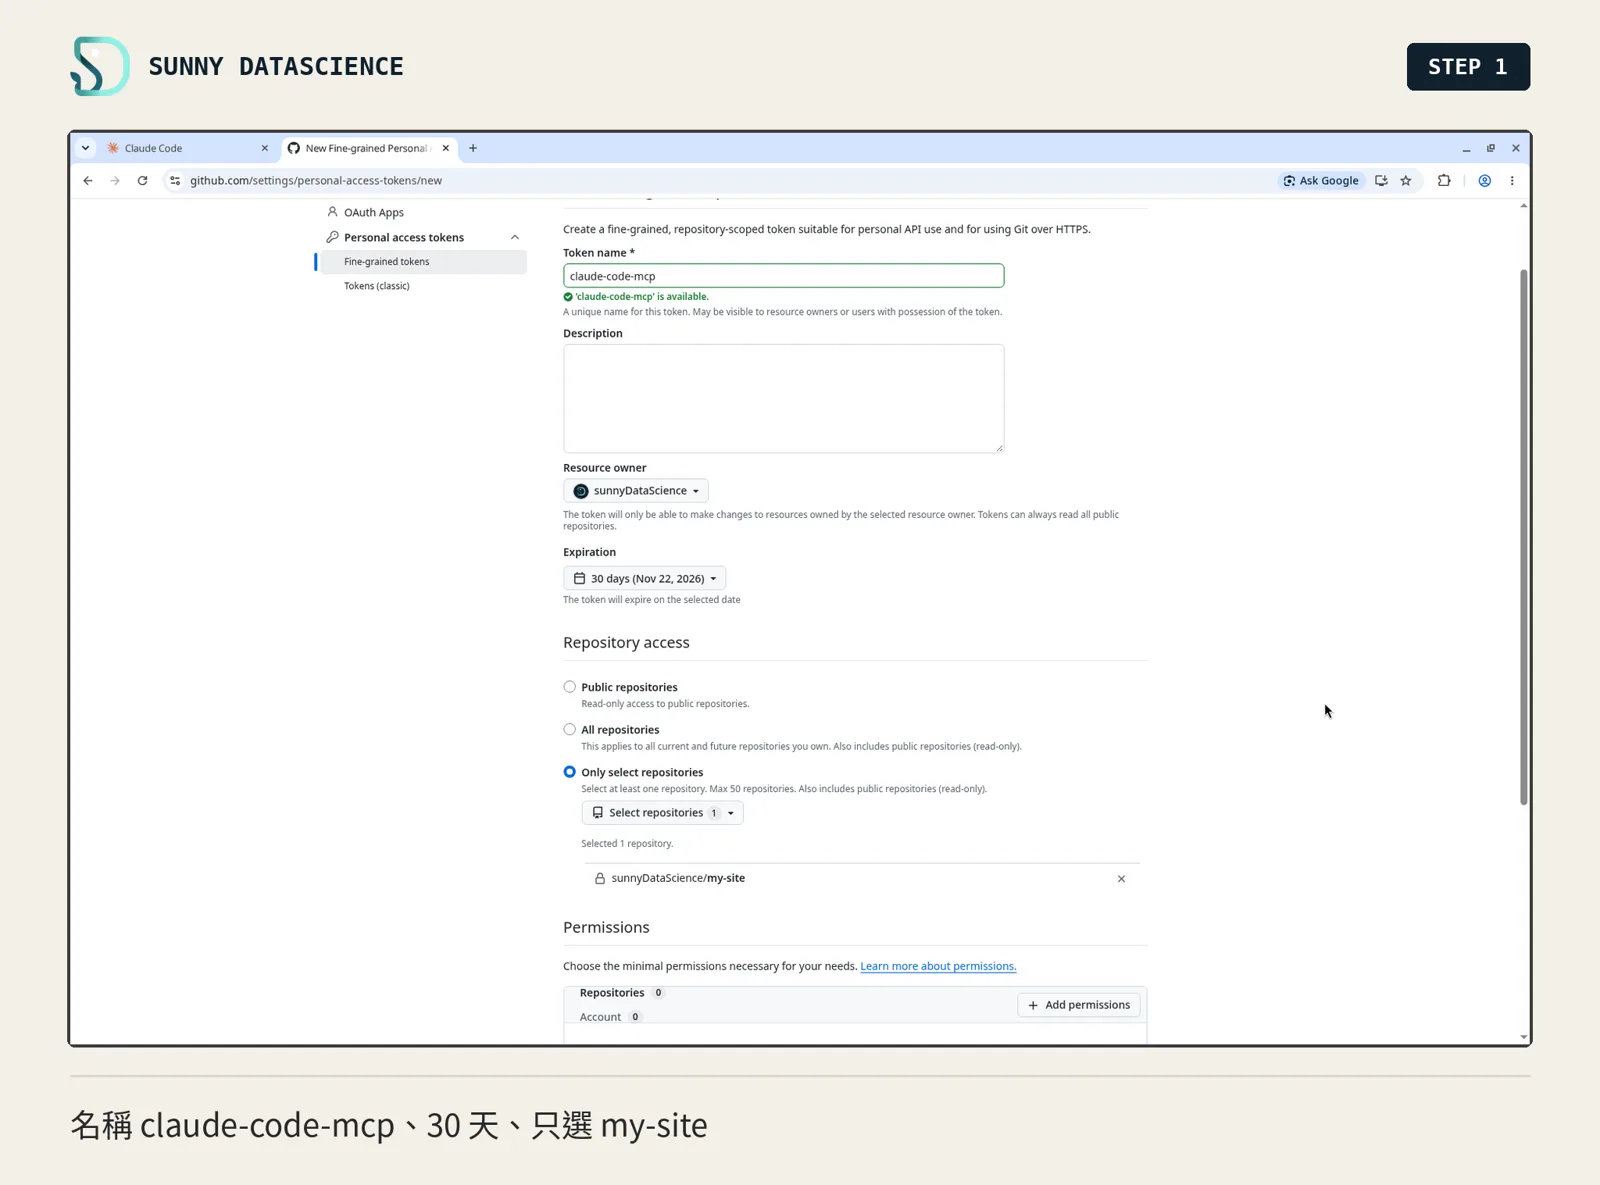Select the Repositories permissions tab

[621, 993]
